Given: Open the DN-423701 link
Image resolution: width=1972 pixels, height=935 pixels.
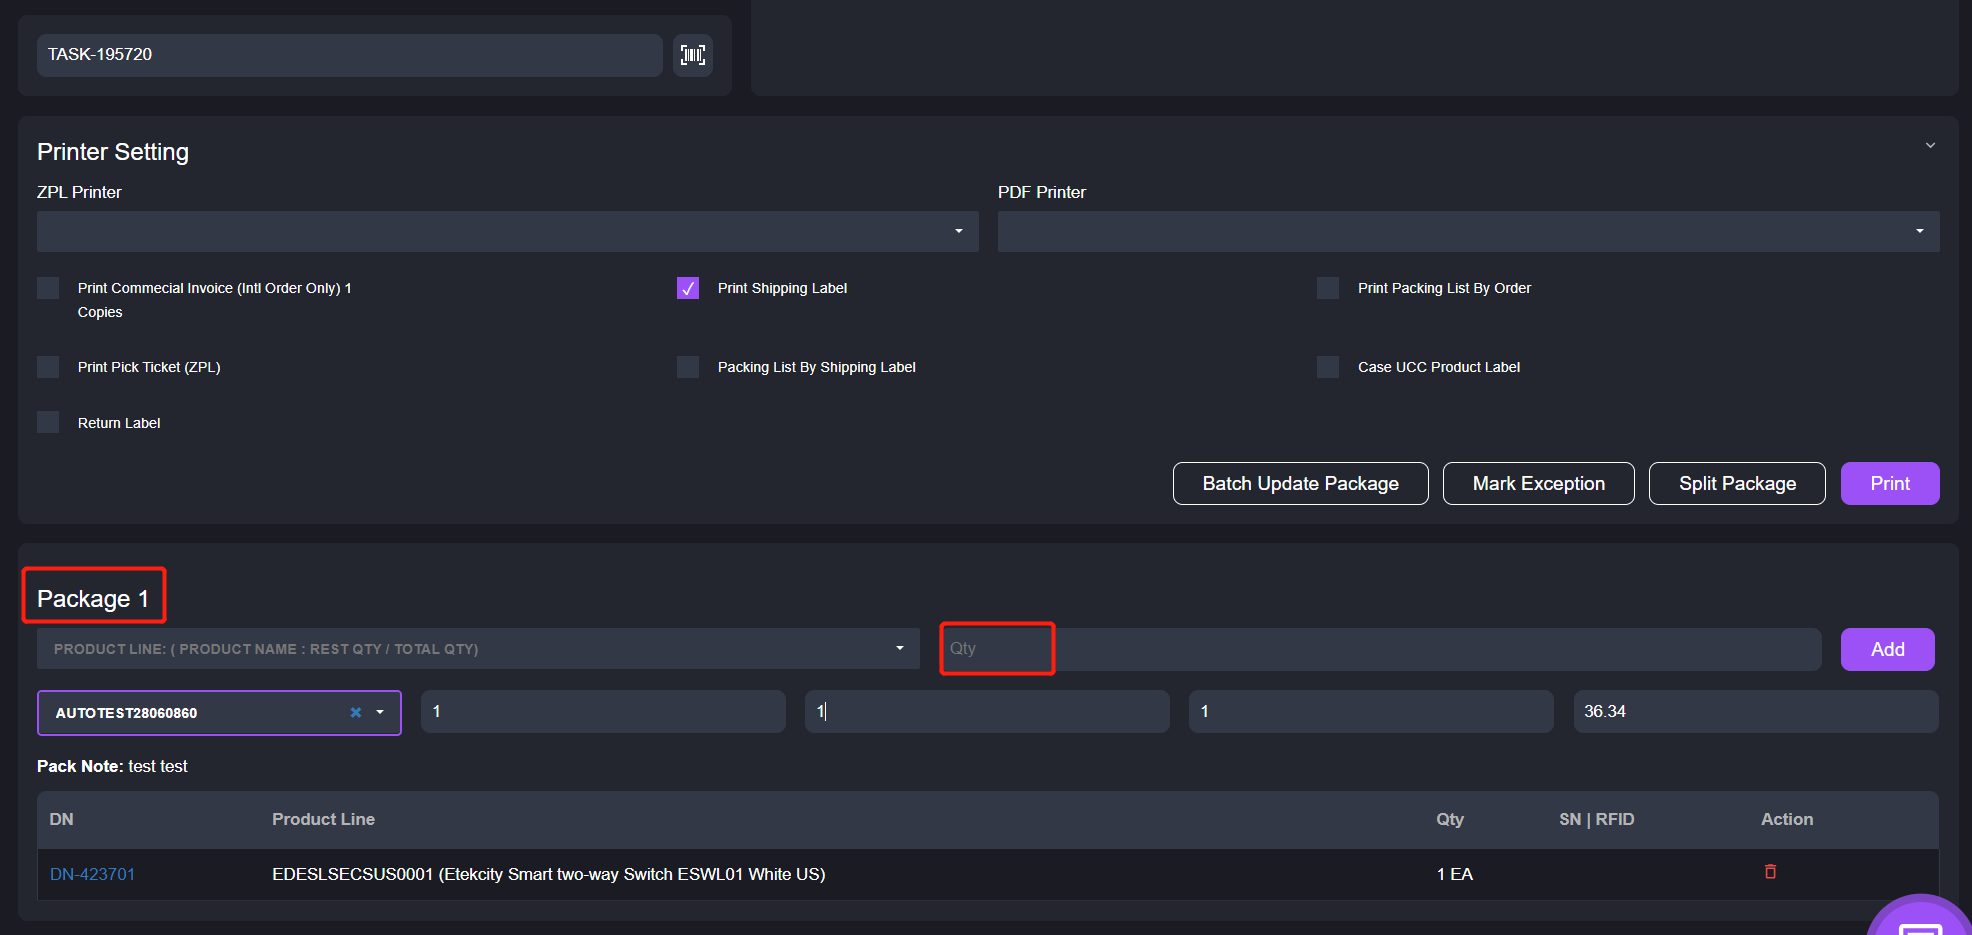Looking at the screenshot, I should tap(92, 874).
